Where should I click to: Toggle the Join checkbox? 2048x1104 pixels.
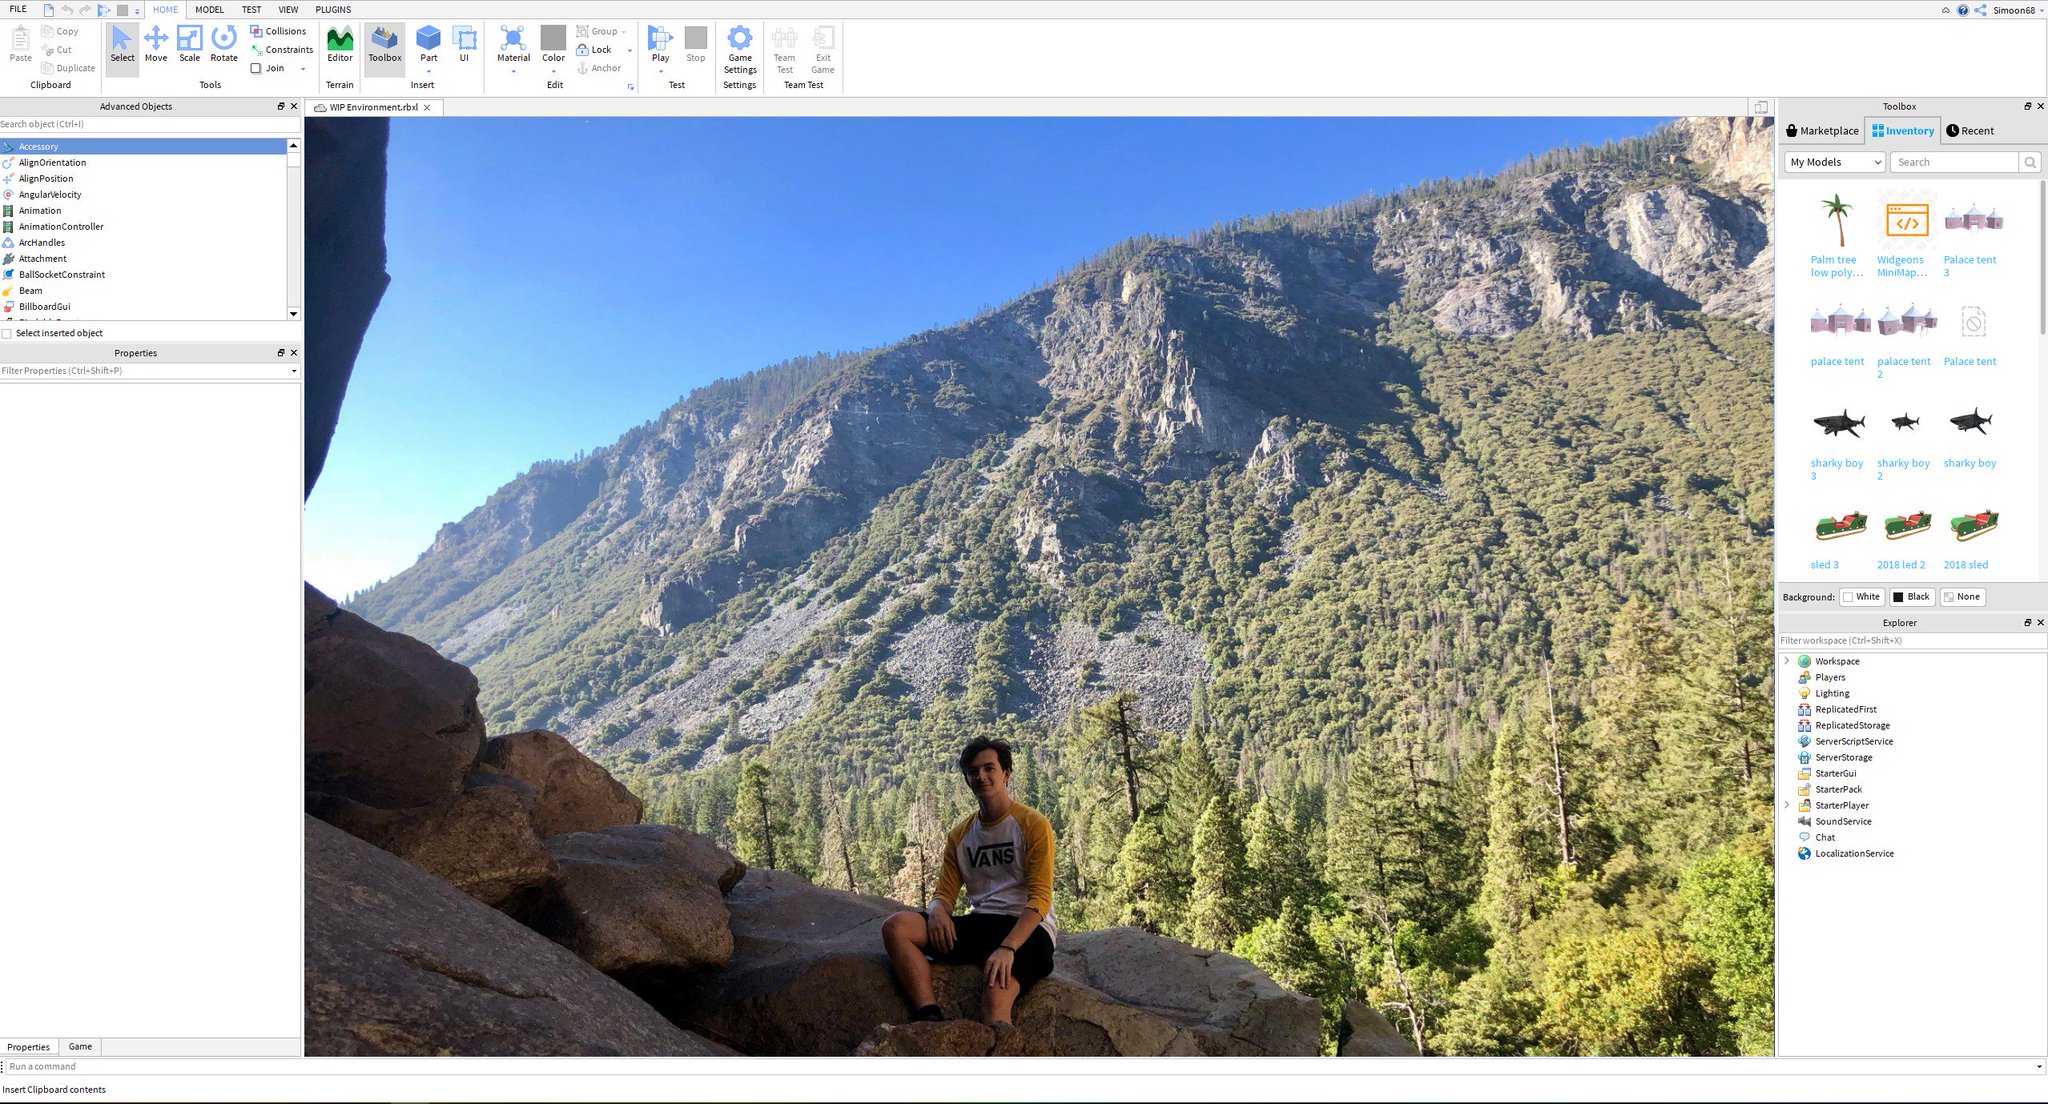256,68
